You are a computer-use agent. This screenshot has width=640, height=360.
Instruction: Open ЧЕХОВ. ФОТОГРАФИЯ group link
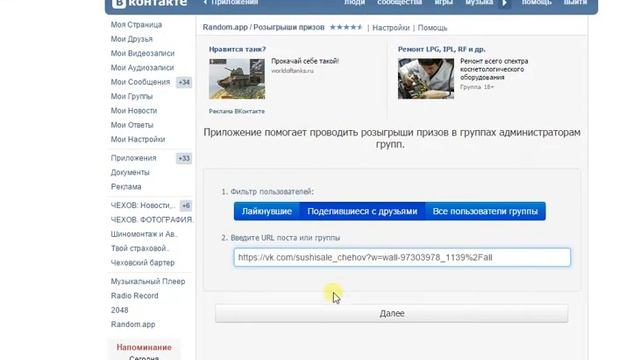[x=151, y=220]
